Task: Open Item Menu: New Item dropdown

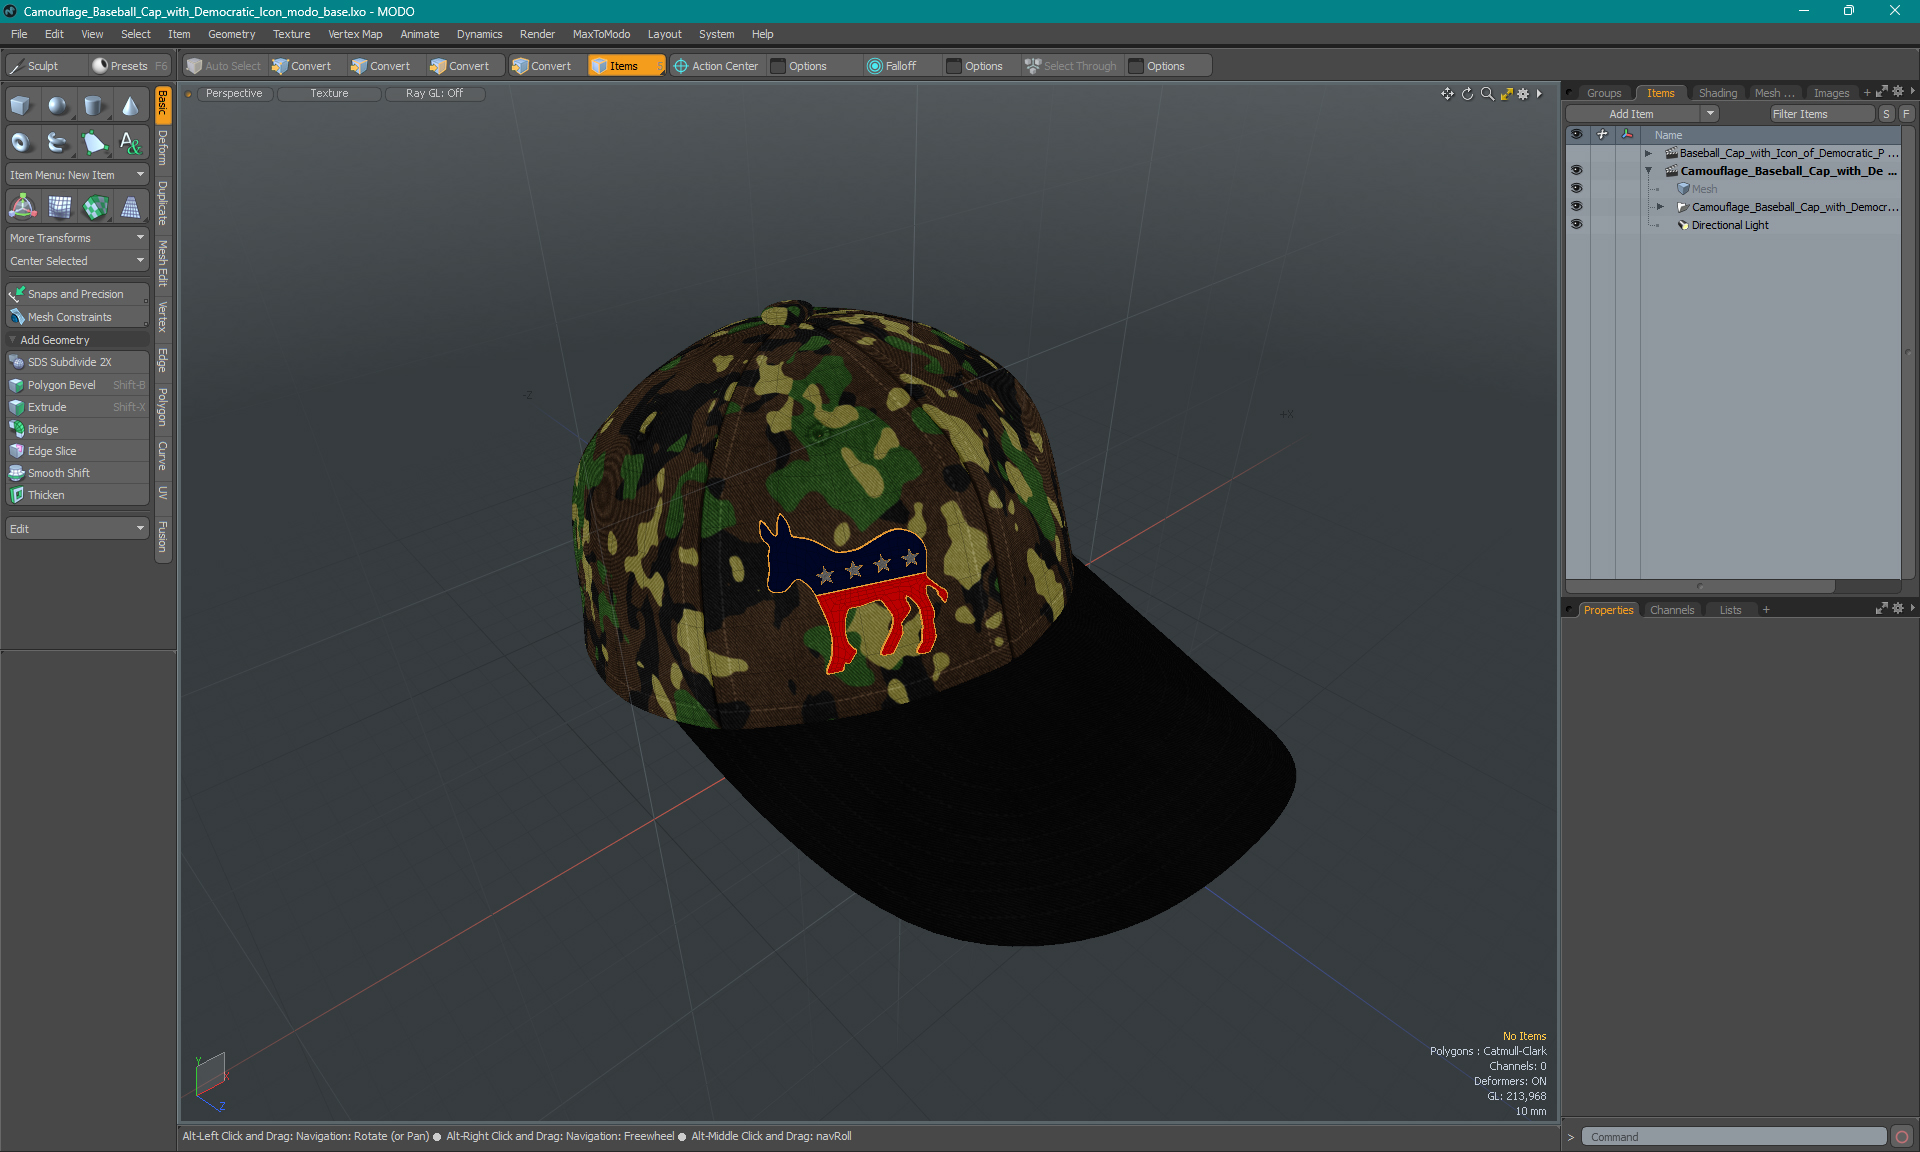Action: tap(78, 175)
